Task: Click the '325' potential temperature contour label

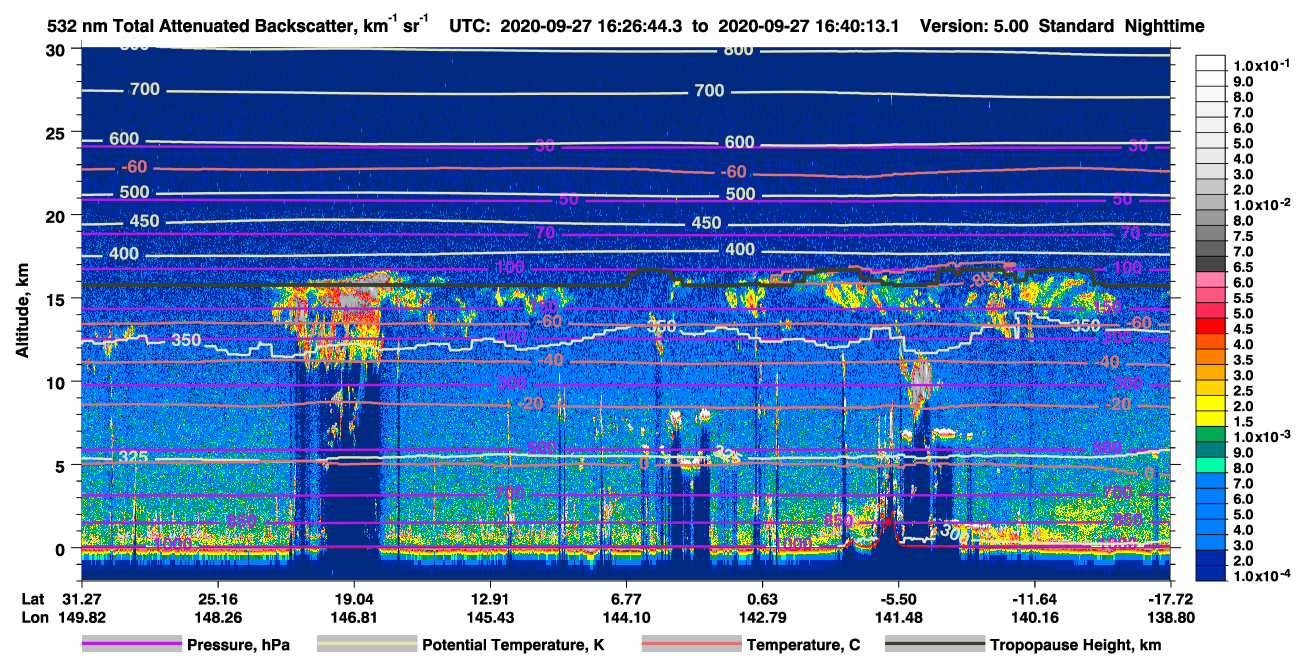Action: (133, 457)
